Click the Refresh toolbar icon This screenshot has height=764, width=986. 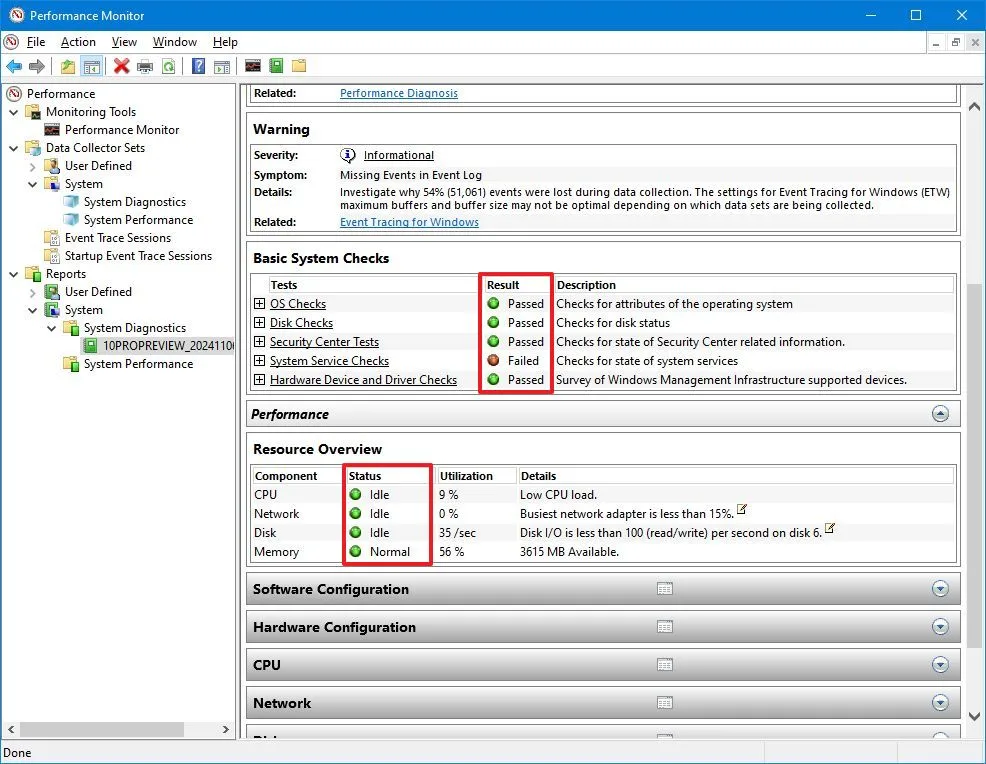(x=169, y=67)
